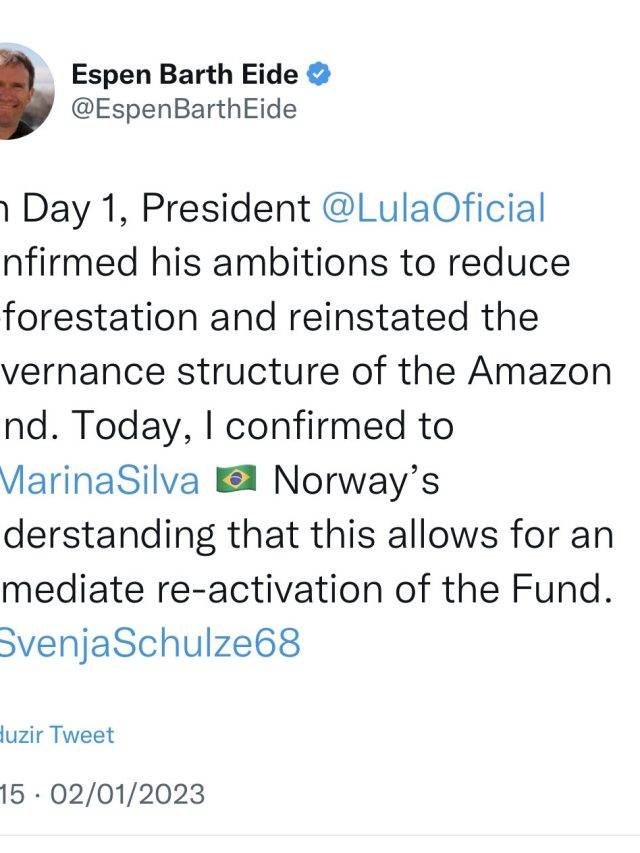Go to the SvenjaSchulze68 mention
The width and height of the screenshot is (640, 853).
150,643
